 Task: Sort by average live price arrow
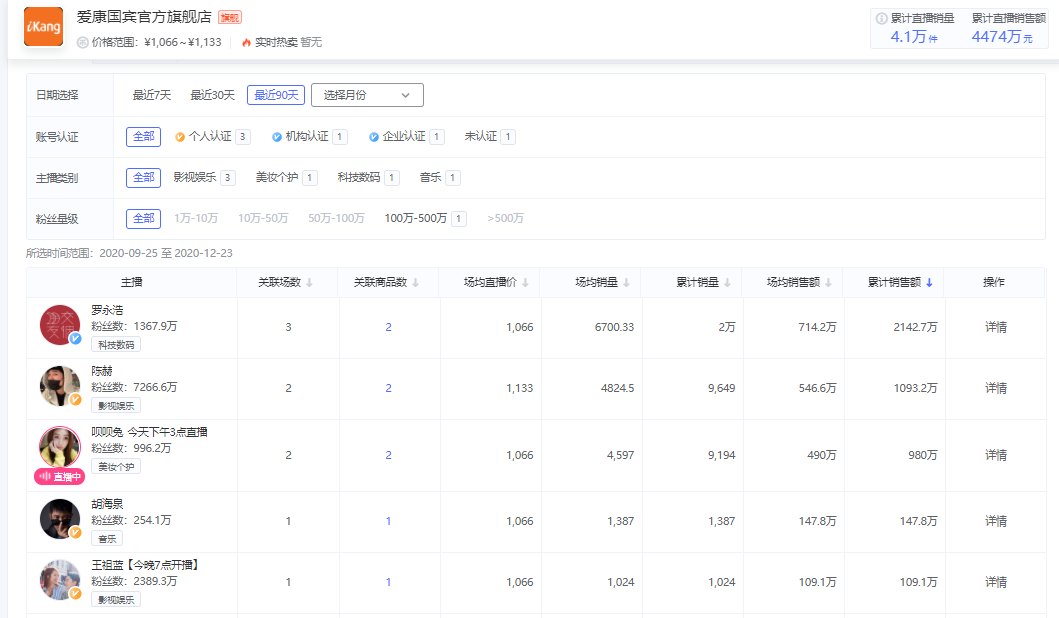tap(525, 282)
